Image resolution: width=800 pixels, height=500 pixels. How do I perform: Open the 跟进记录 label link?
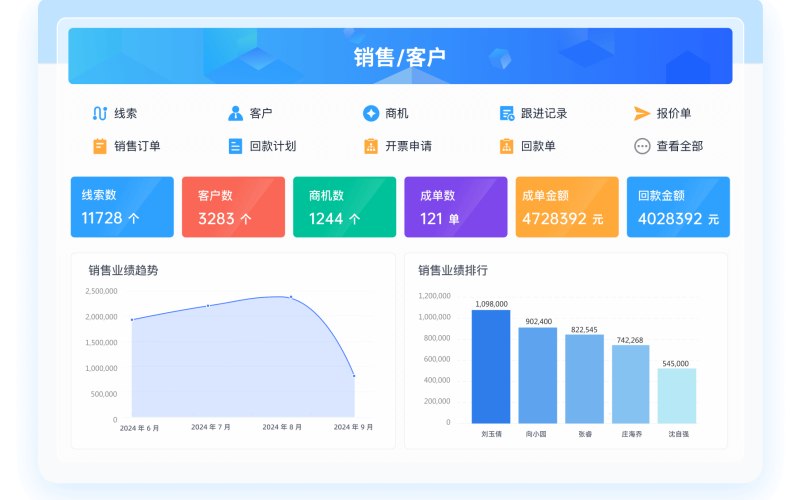544,113
